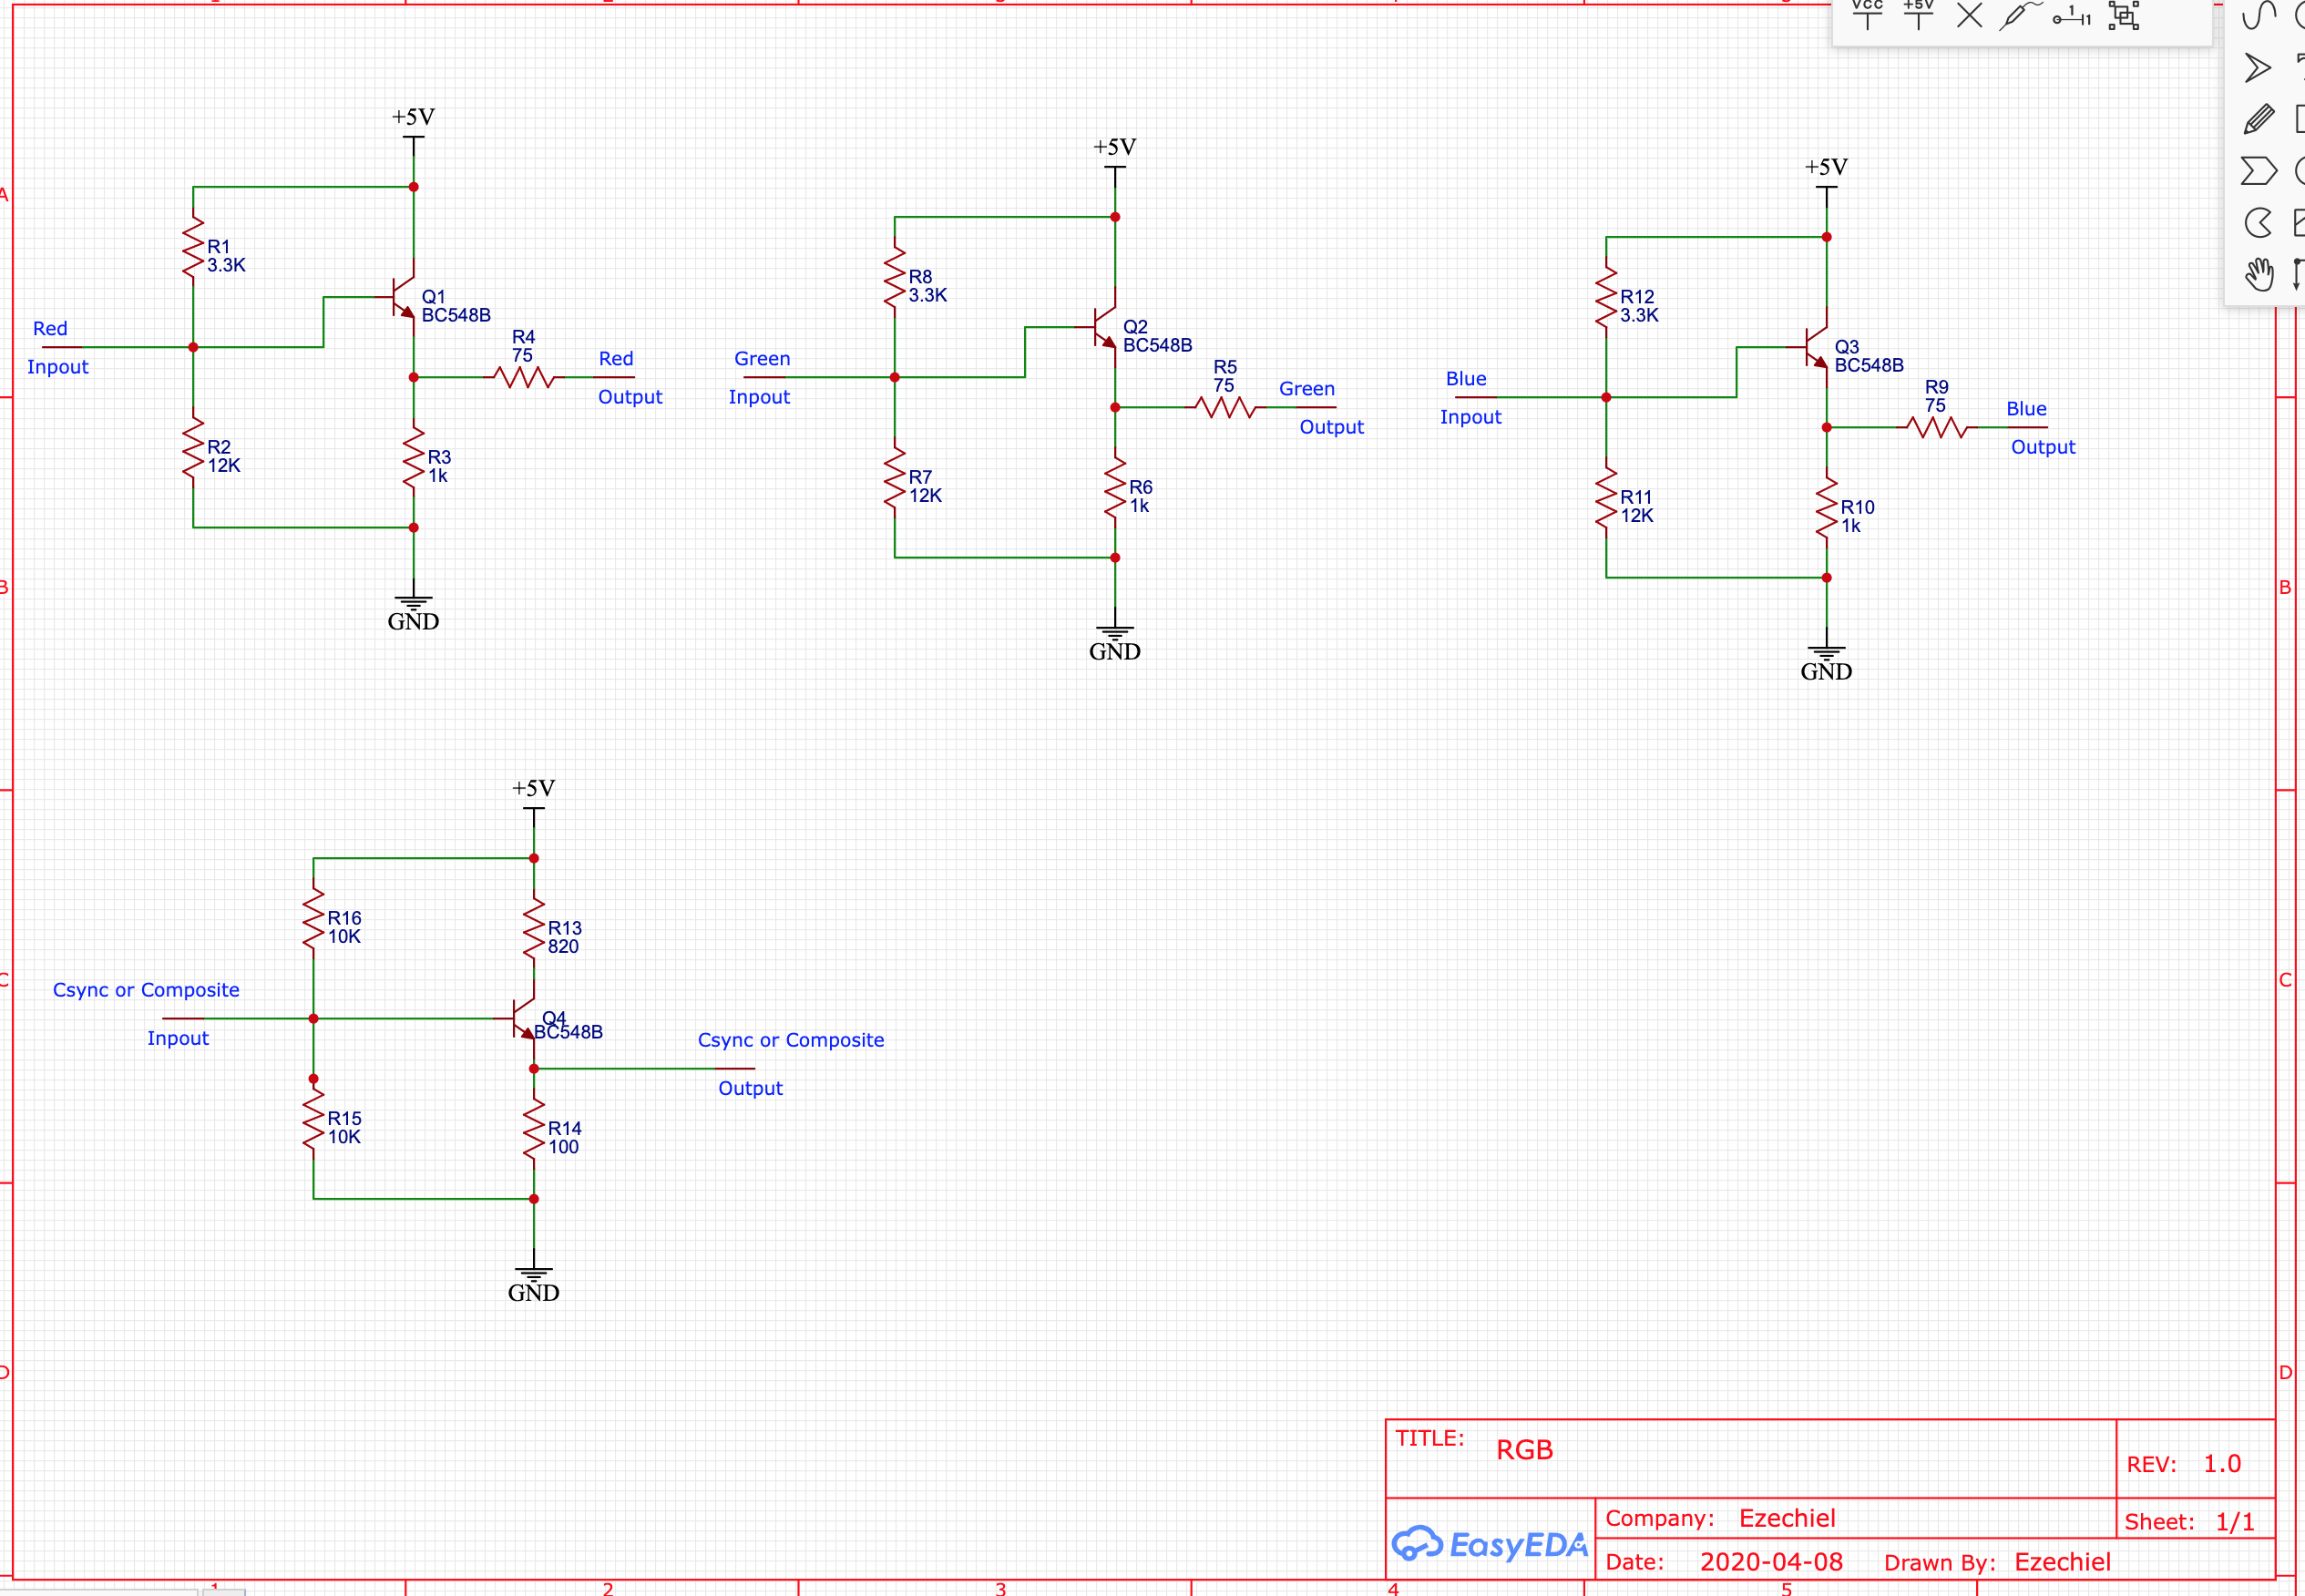The image size is (2305, 1596).
Task: Select the +5V net flag tool
Action: tap(1918, 15)
